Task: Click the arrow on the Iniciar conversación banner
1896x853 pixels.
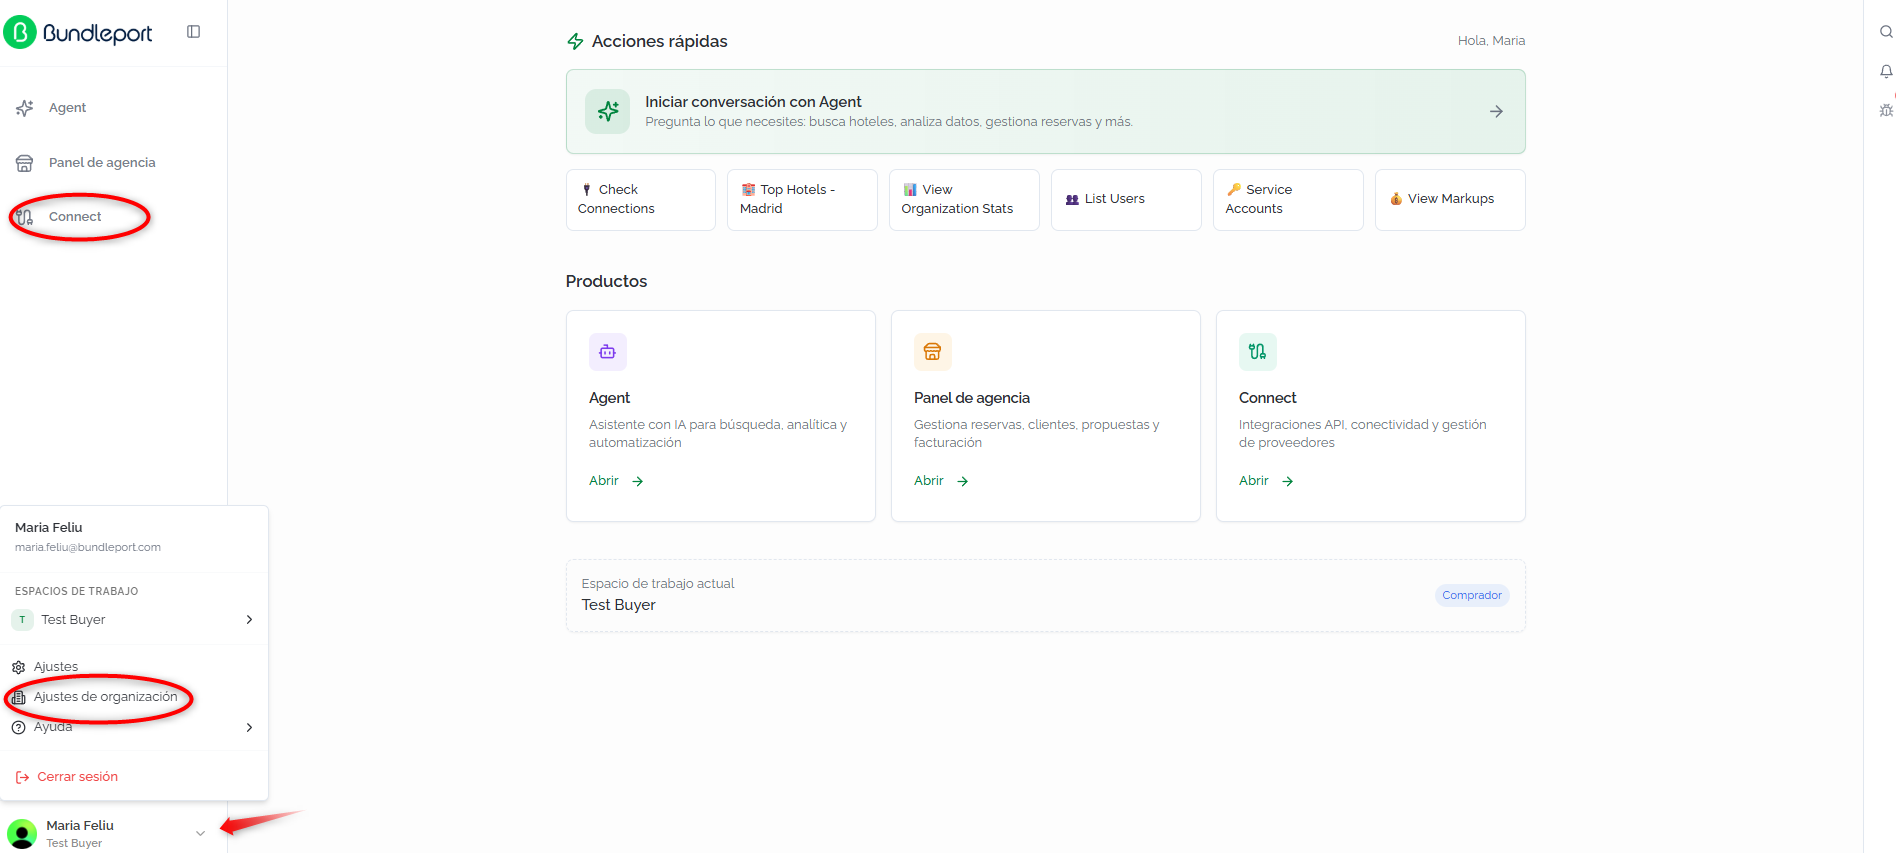Action: [1496, 112]
